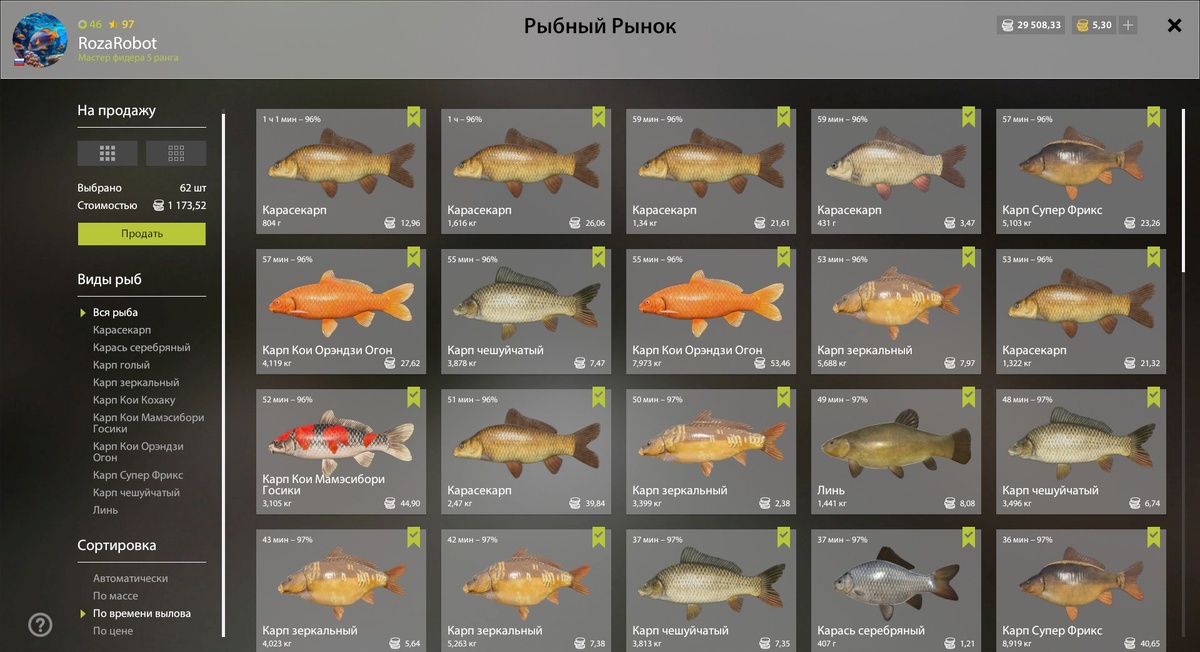Click the silver coins balance icon

1007,25
